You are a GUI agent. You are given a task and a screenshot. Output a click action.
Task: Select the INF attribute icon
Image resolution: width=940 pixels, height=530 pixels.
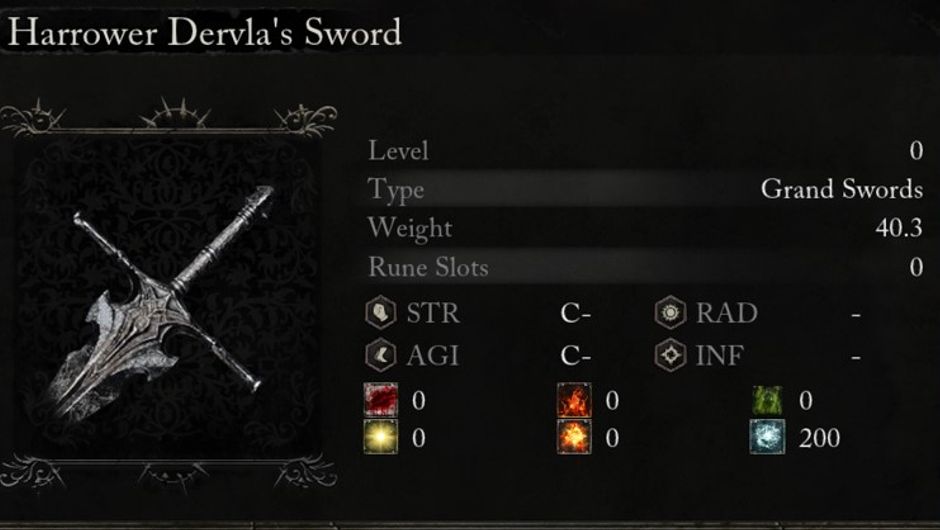coord(670,354)
